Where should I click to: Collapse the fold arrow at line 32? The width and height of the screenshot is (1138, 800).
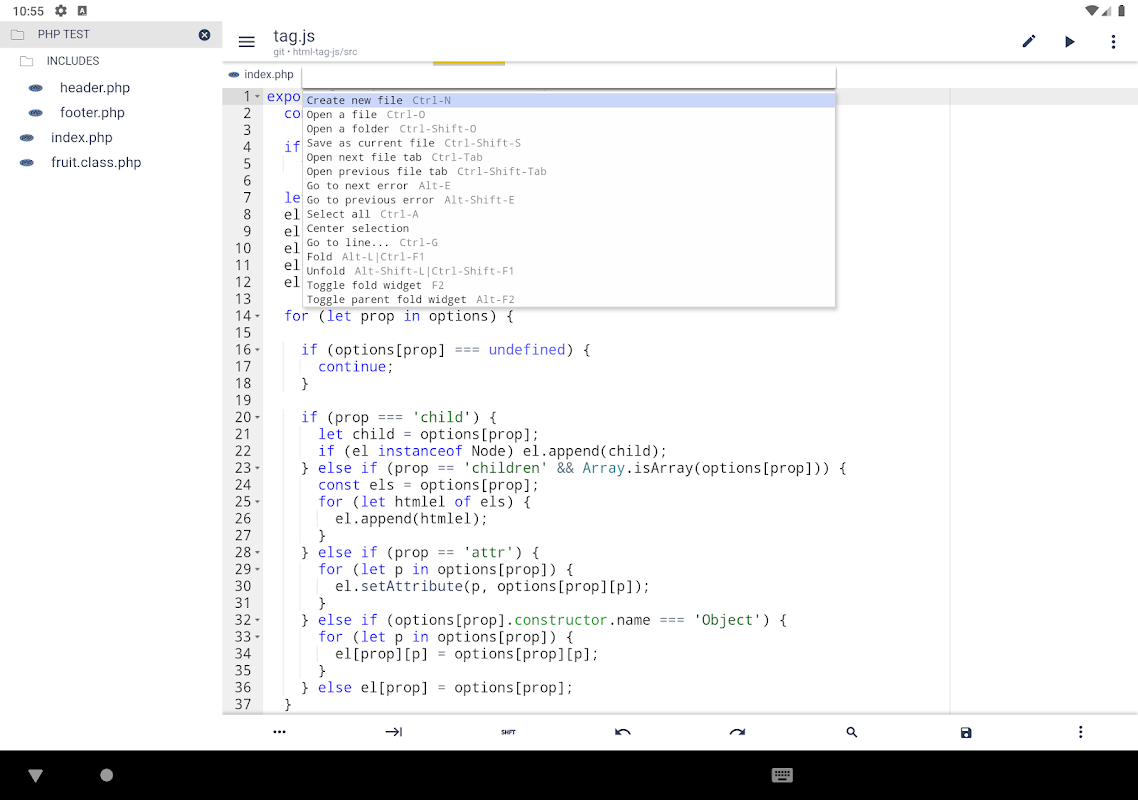(x=258, y=621)
